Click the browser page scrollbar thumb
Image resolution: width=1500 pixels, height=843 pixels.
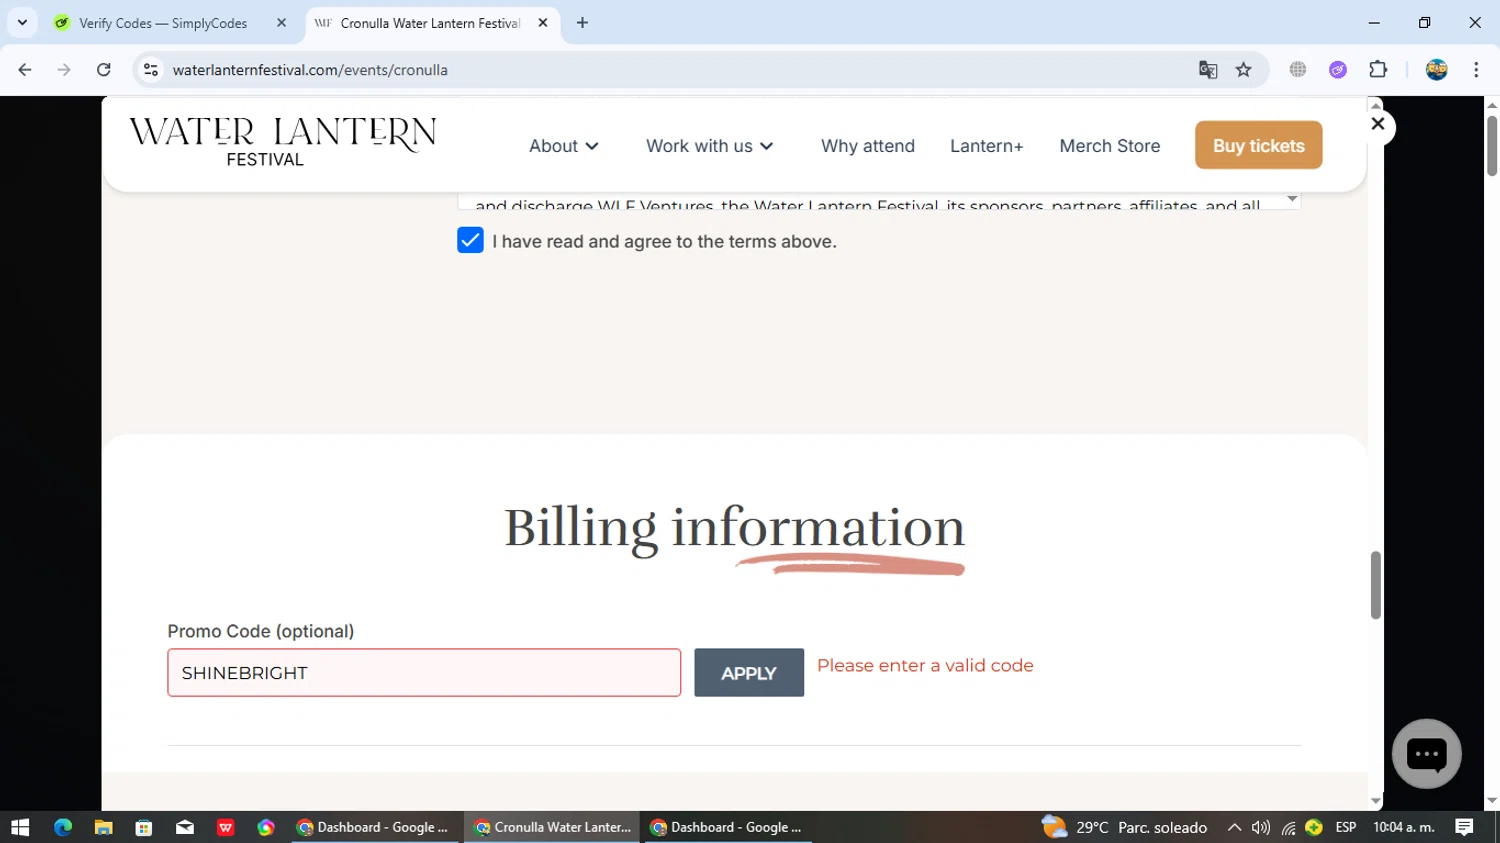(1492, 145)
